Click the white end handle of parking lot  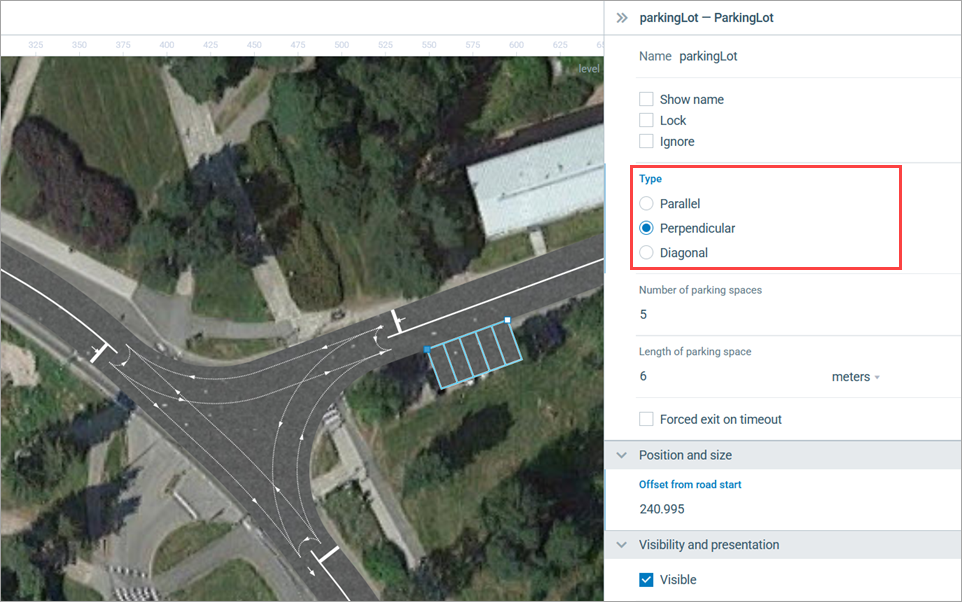[508, 321]
